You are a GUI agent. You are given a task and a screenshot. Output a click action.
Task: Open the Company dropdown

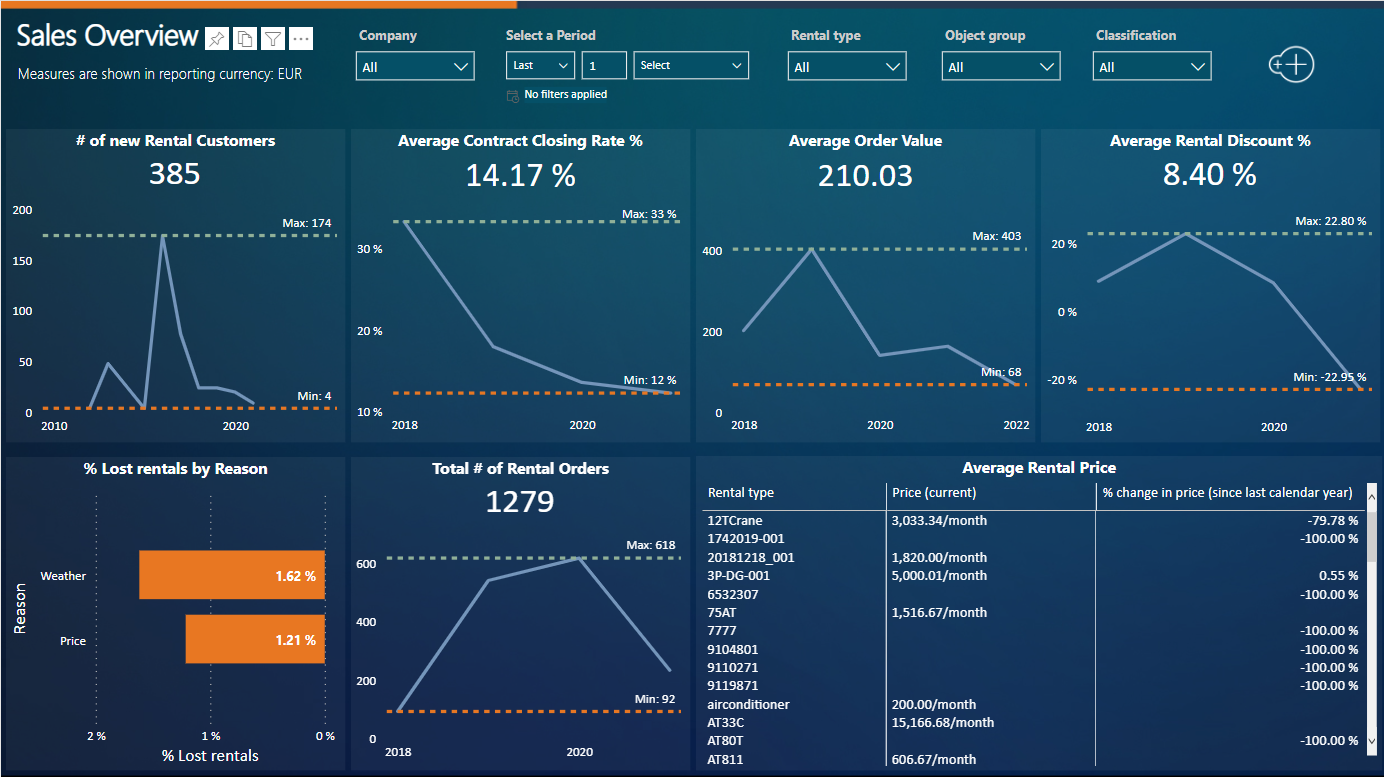pos(415,67)
